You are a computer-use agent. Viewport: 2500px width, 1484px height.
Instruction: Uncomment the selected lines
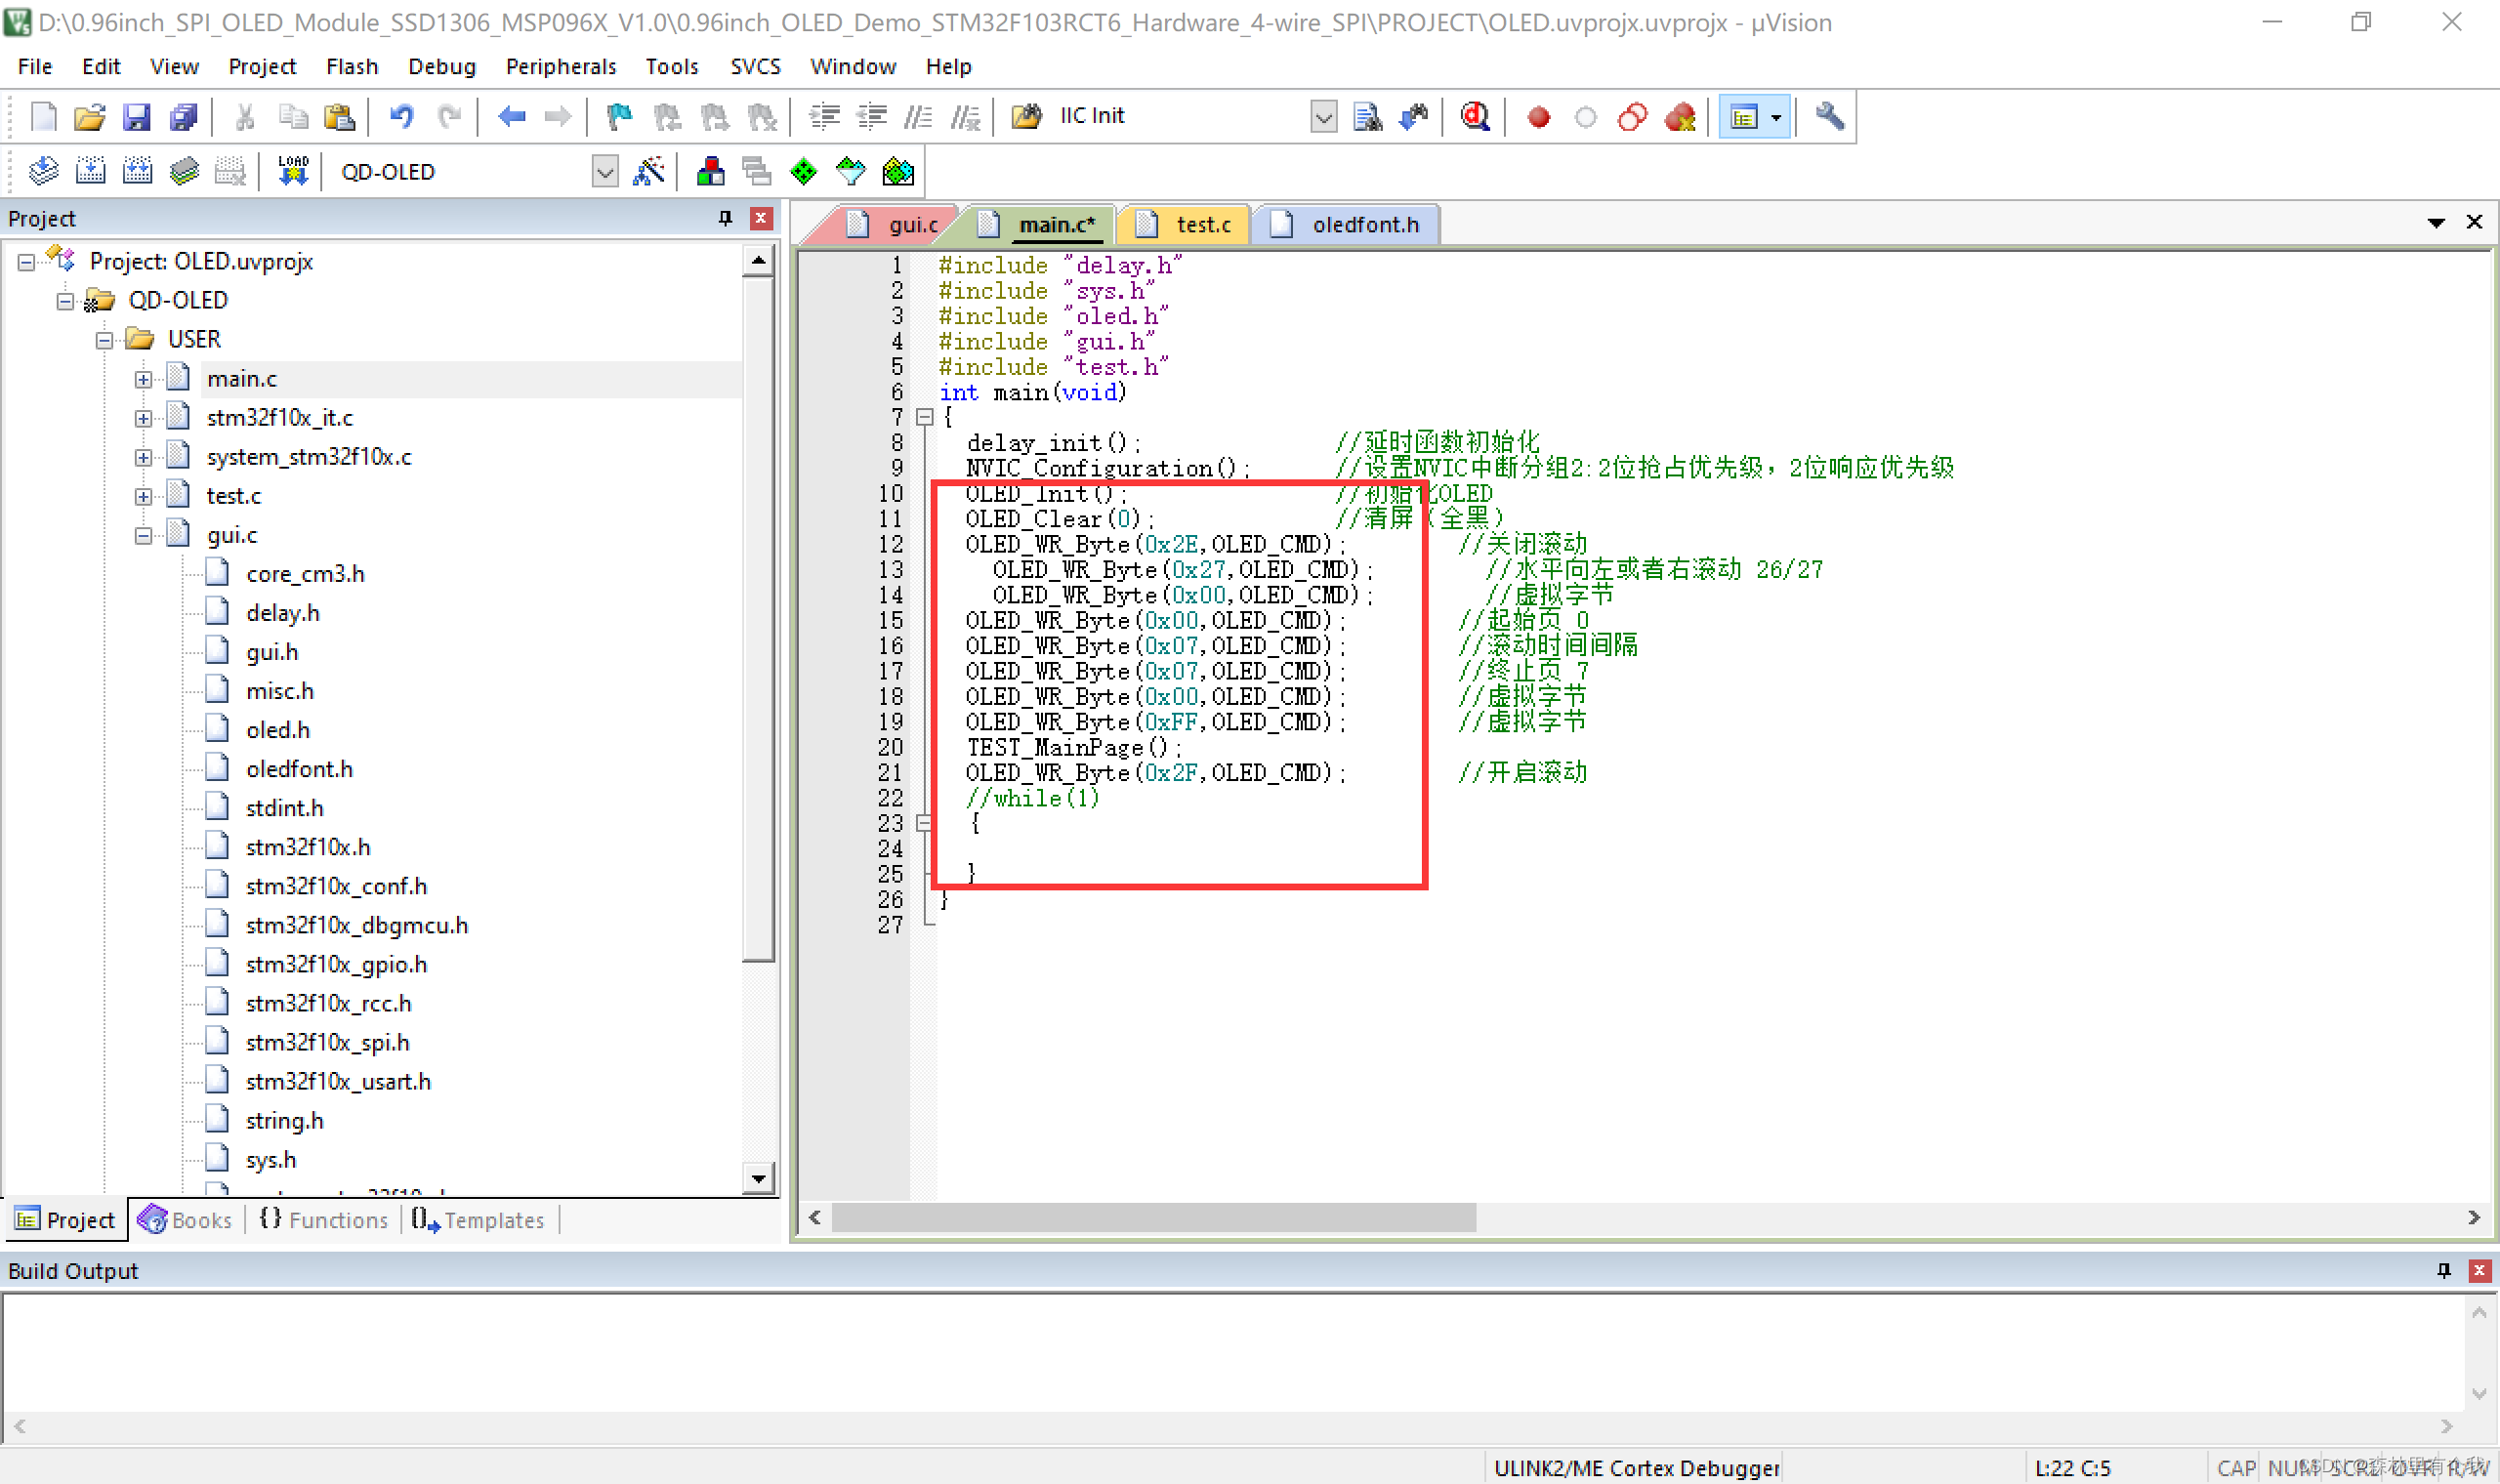point(966,117)
